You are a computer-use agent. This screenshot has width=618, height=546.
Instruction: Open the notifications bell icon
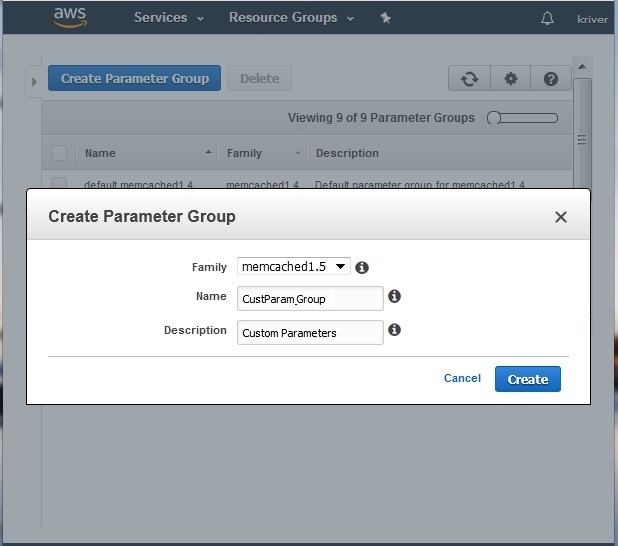pos(547,18)
